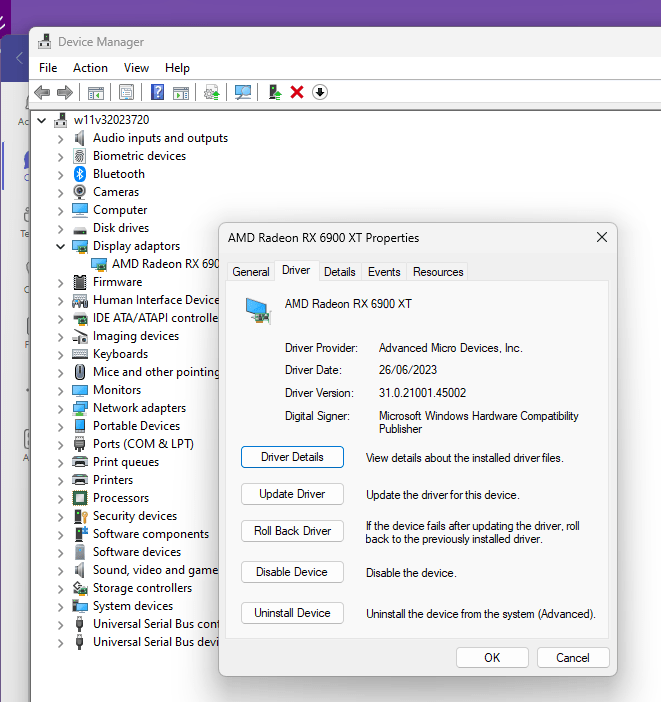Click Scan for hardware changes icon
Screen dimensions: 661x702
243,93
